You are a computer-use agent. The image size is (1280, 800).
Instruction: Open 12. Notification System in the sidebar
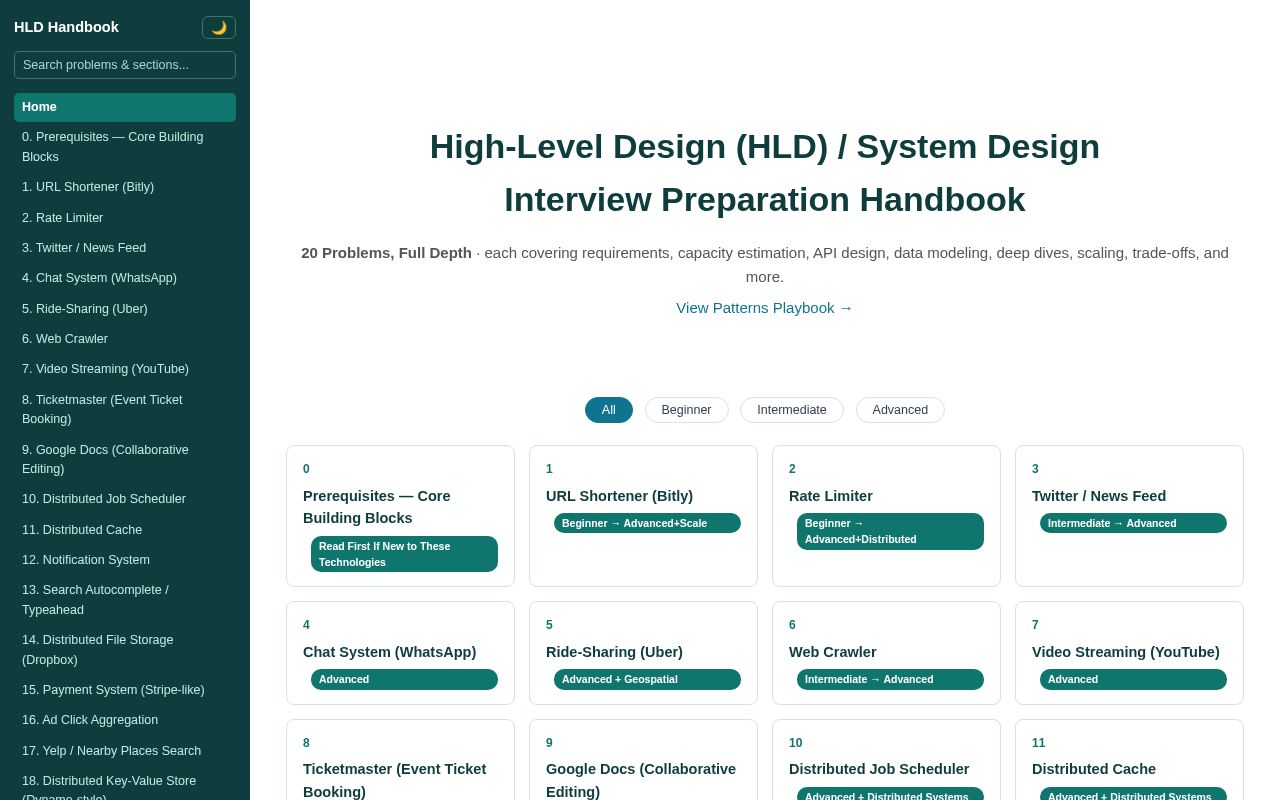click(x=125, y=560)
